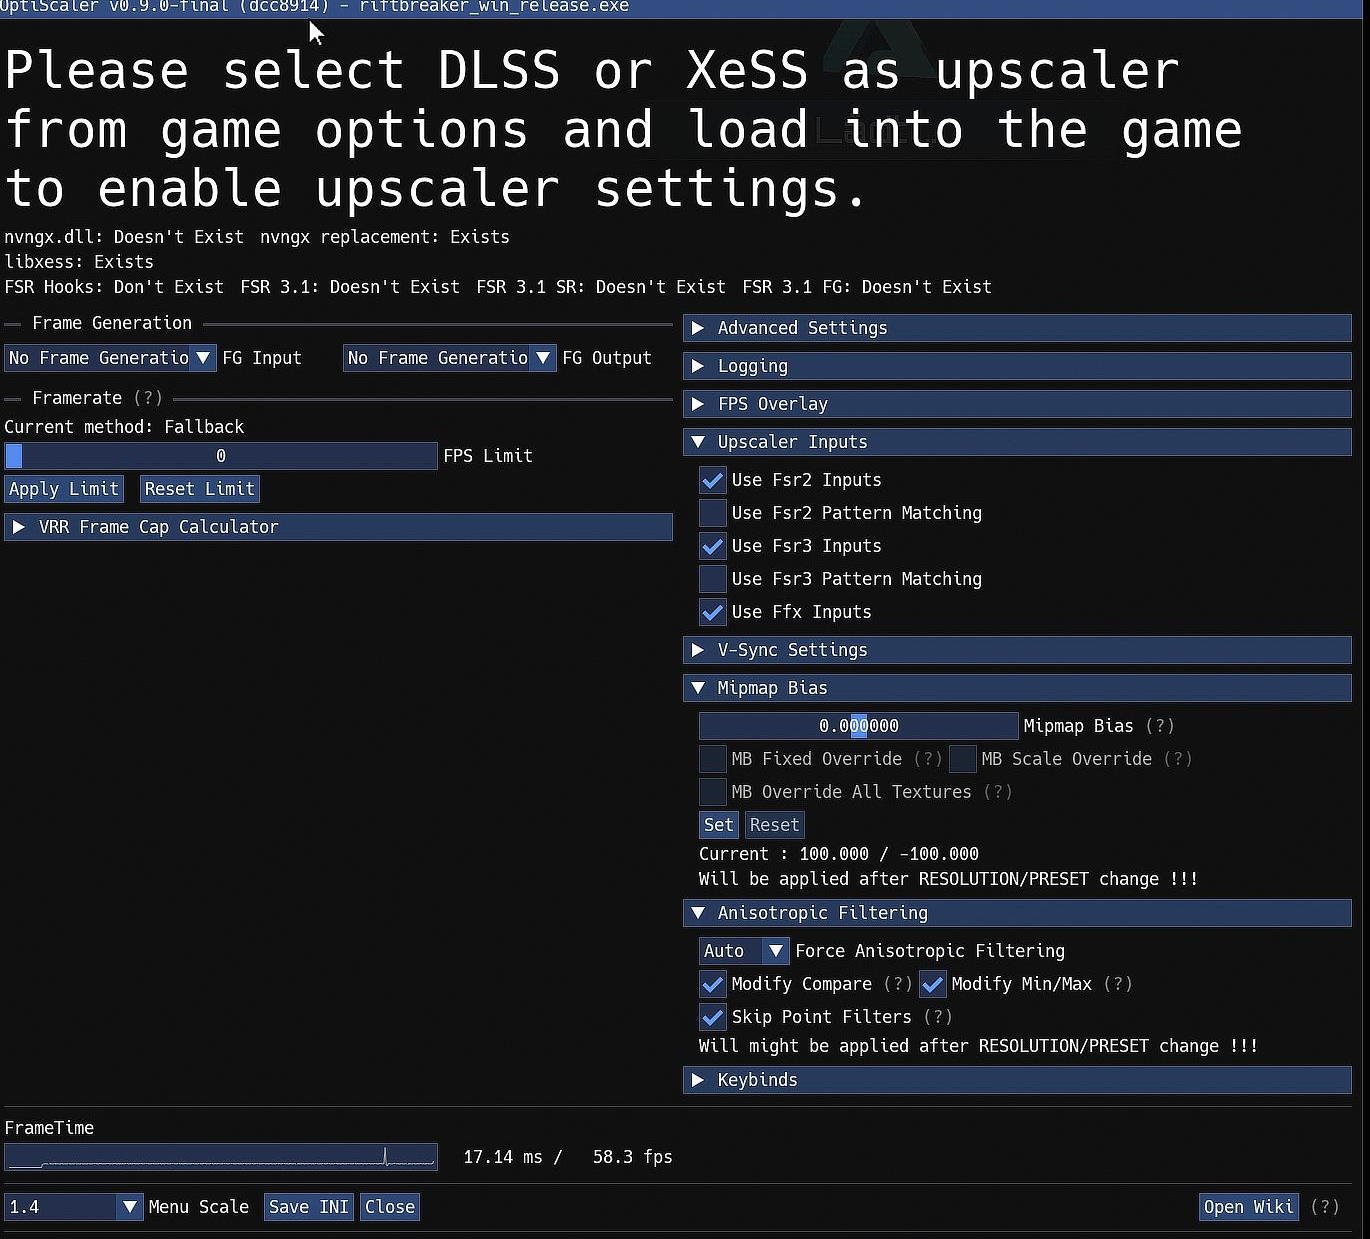Uncheck Modify Min/Max option

tap(933, 984)
